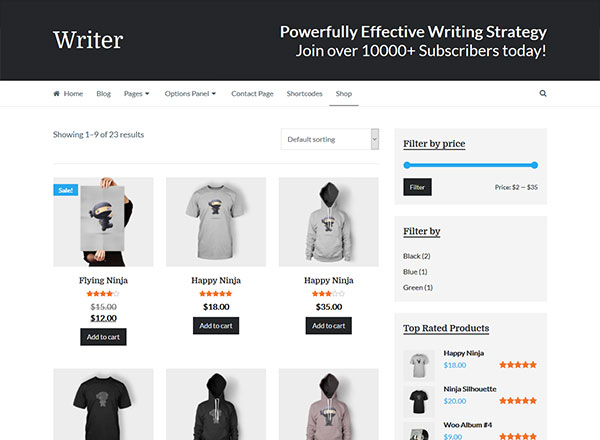Image resolution: width=600 pixels, height=440 pixels.
Task: Click the Sale! badge on Flying Ninja
Action: [65, 190]
